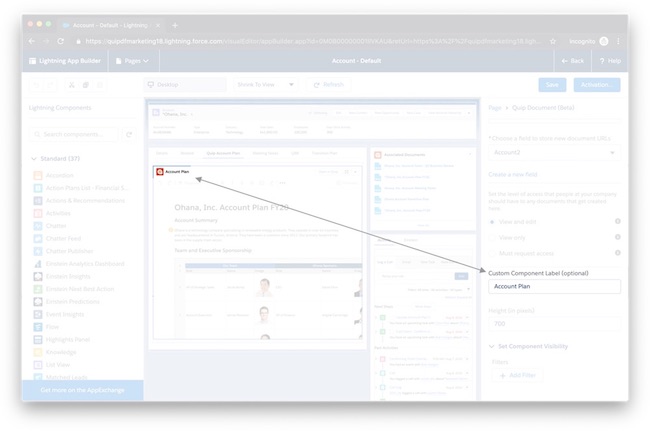Click the Chatter component in the list

[56, 226]
